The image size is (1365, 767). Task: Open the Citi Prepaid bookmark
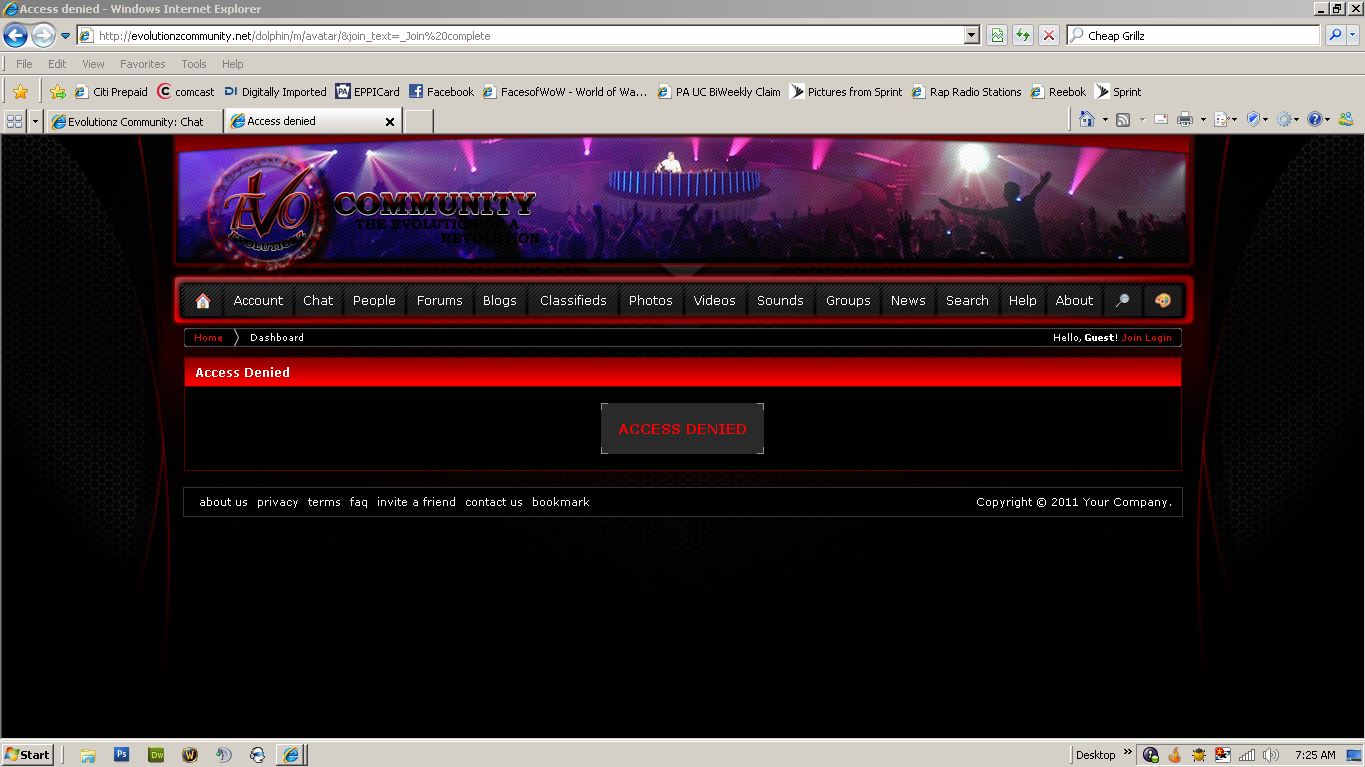pos(111,92)
